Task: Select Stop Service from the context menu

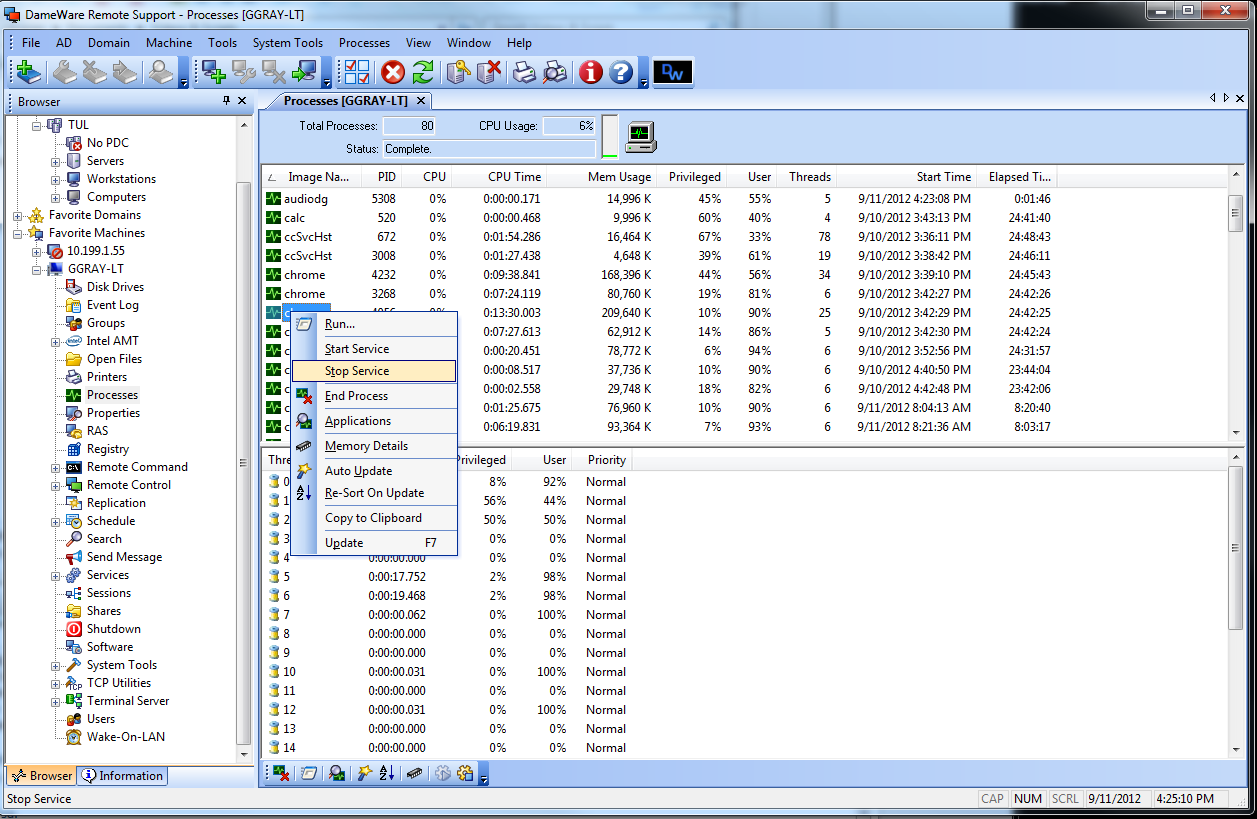Action: pos(357,371)
